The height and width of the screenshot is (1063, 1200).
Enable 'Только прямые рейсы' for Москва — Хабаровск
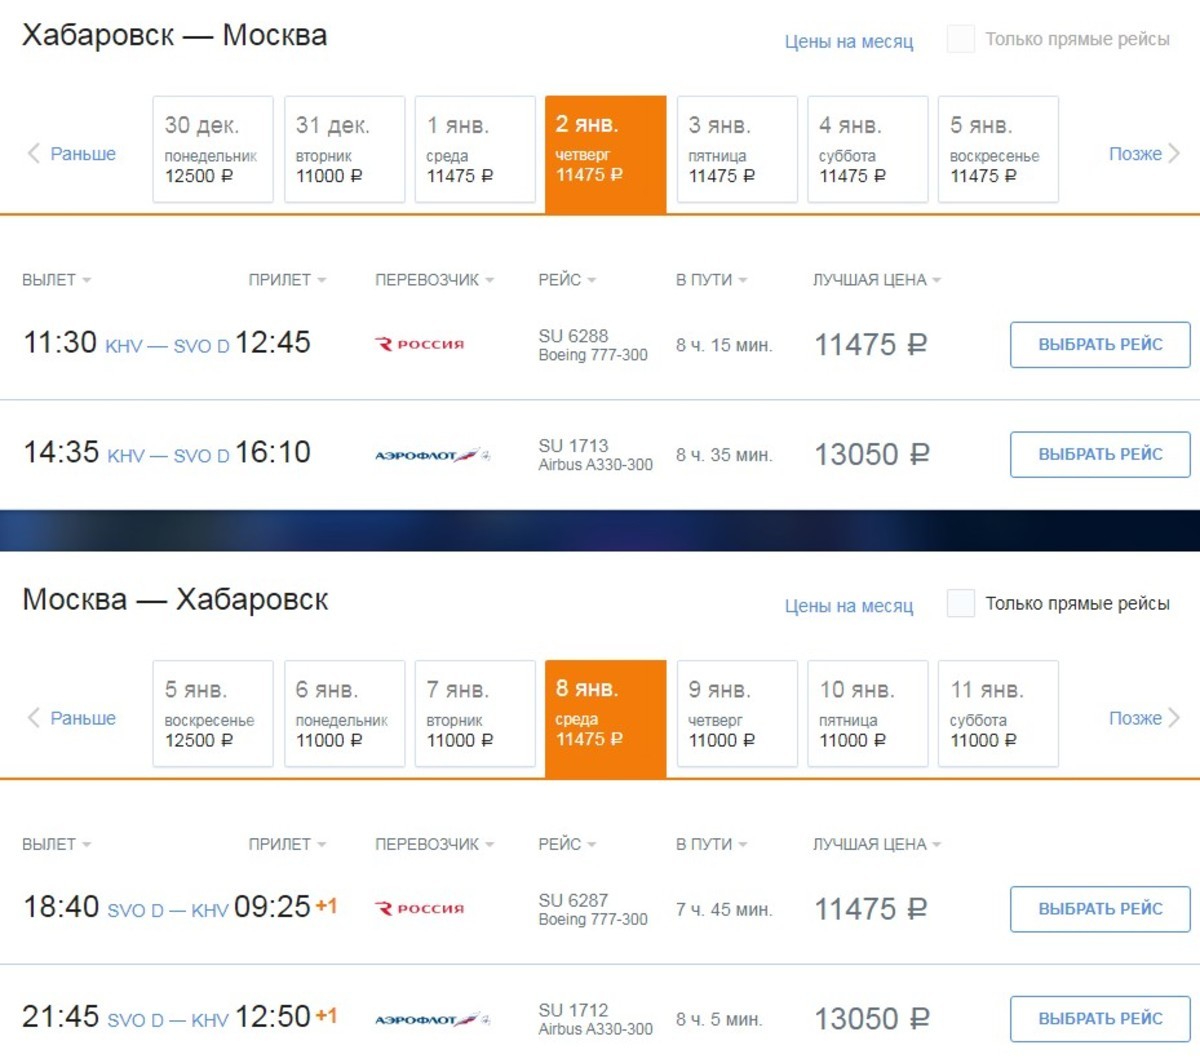tap(961, 603)
